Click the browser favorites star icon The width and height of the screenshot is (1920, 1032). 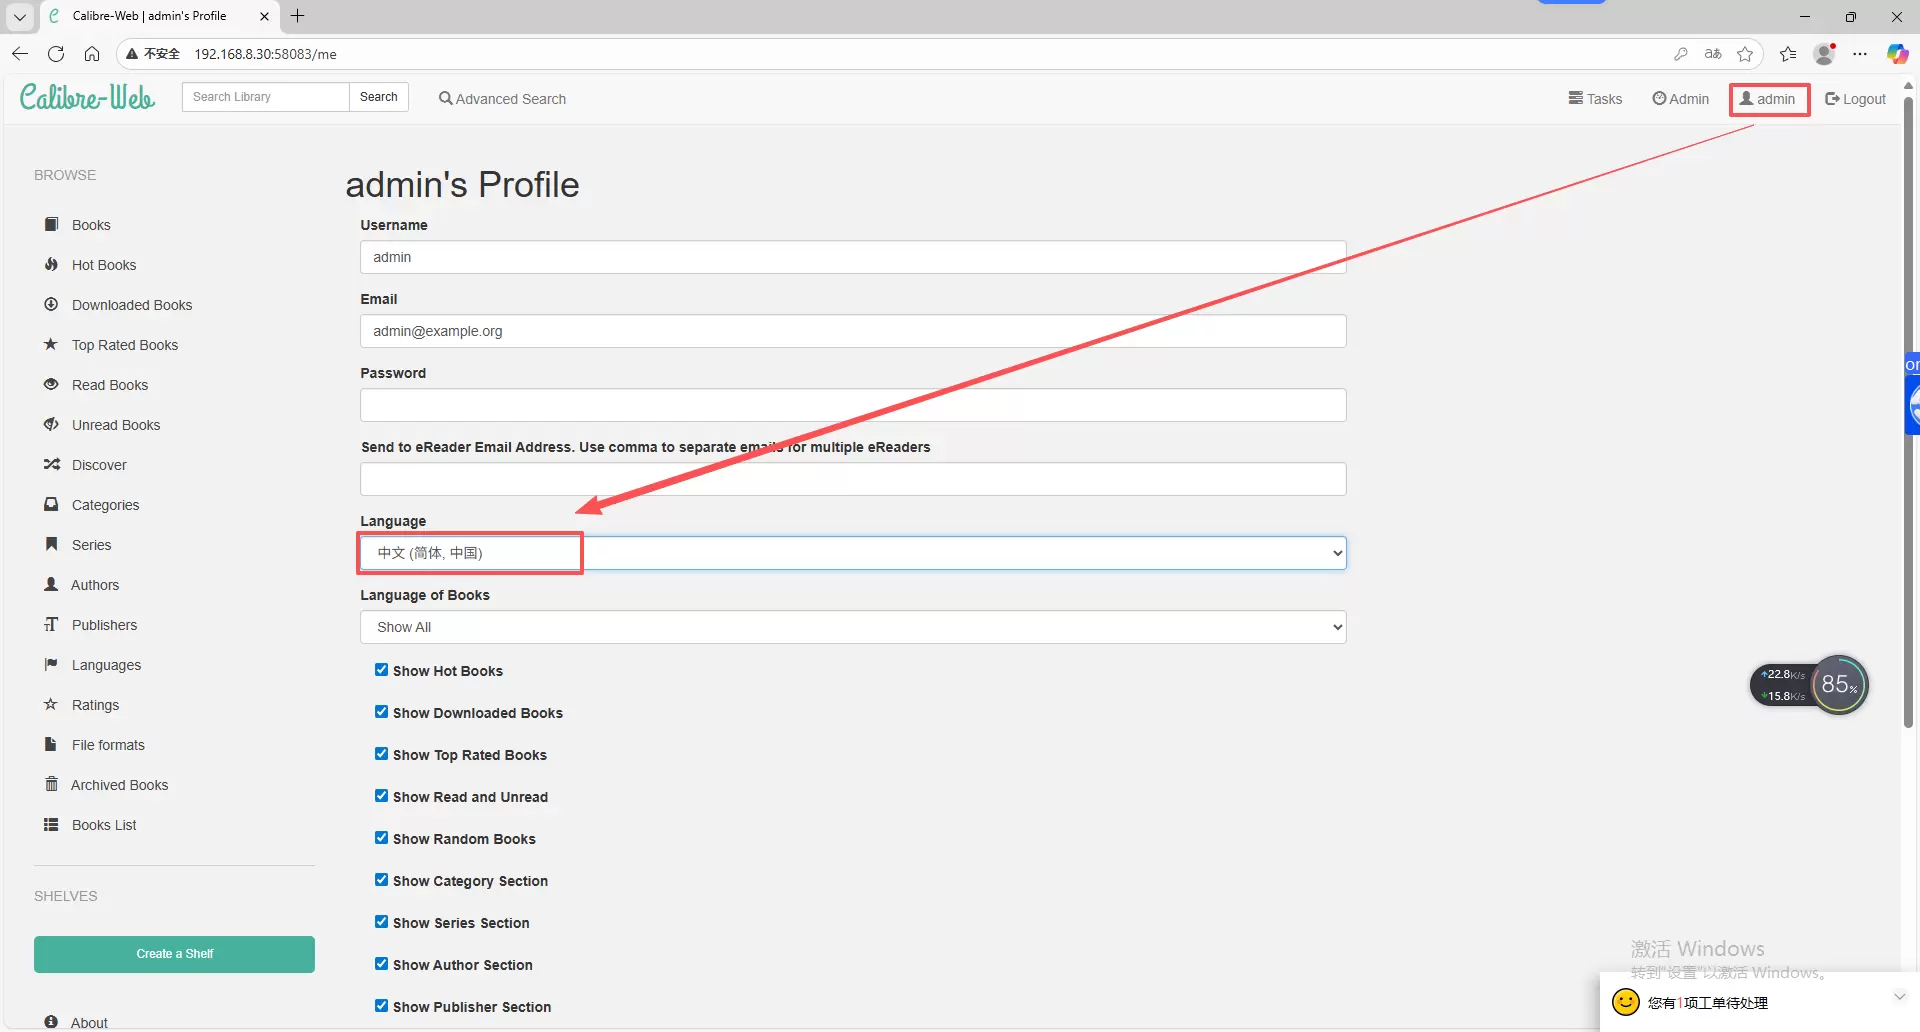(x=1745, y=54)
